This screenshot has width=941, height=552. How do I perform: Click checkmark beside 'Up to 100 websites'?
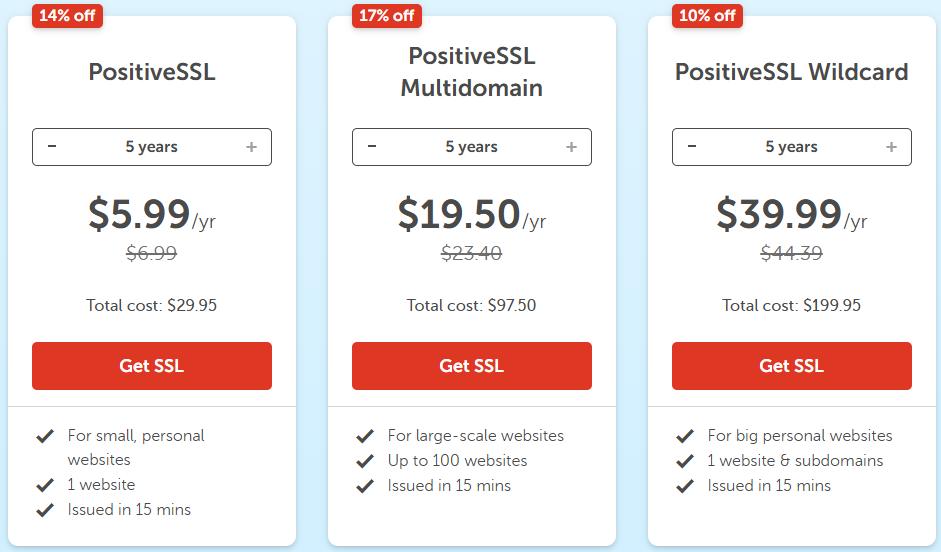coord(365,462)
